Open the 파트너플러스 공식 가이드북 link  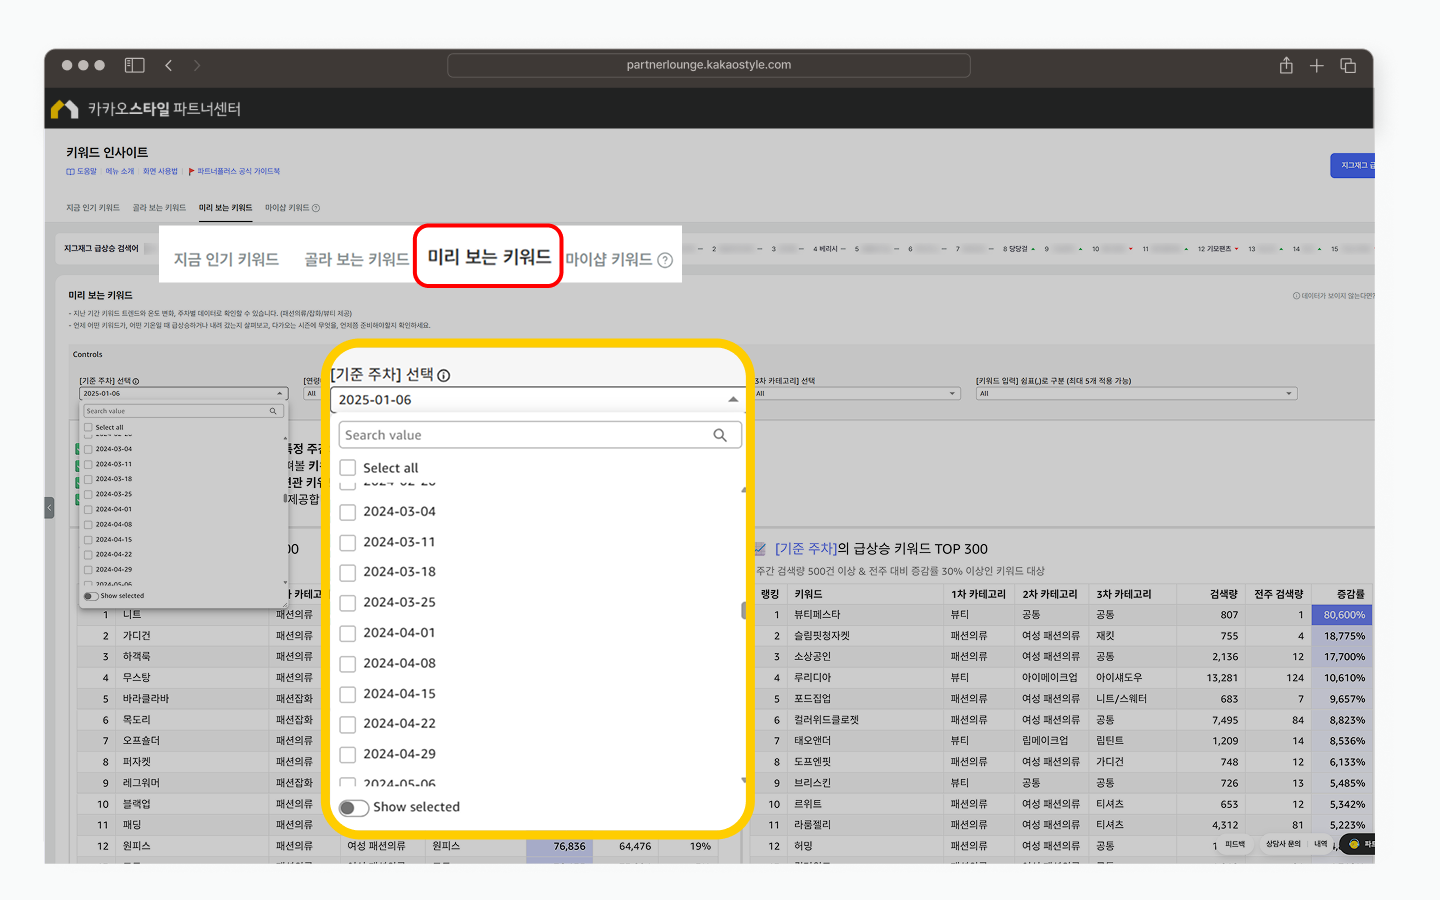(238, 171)
